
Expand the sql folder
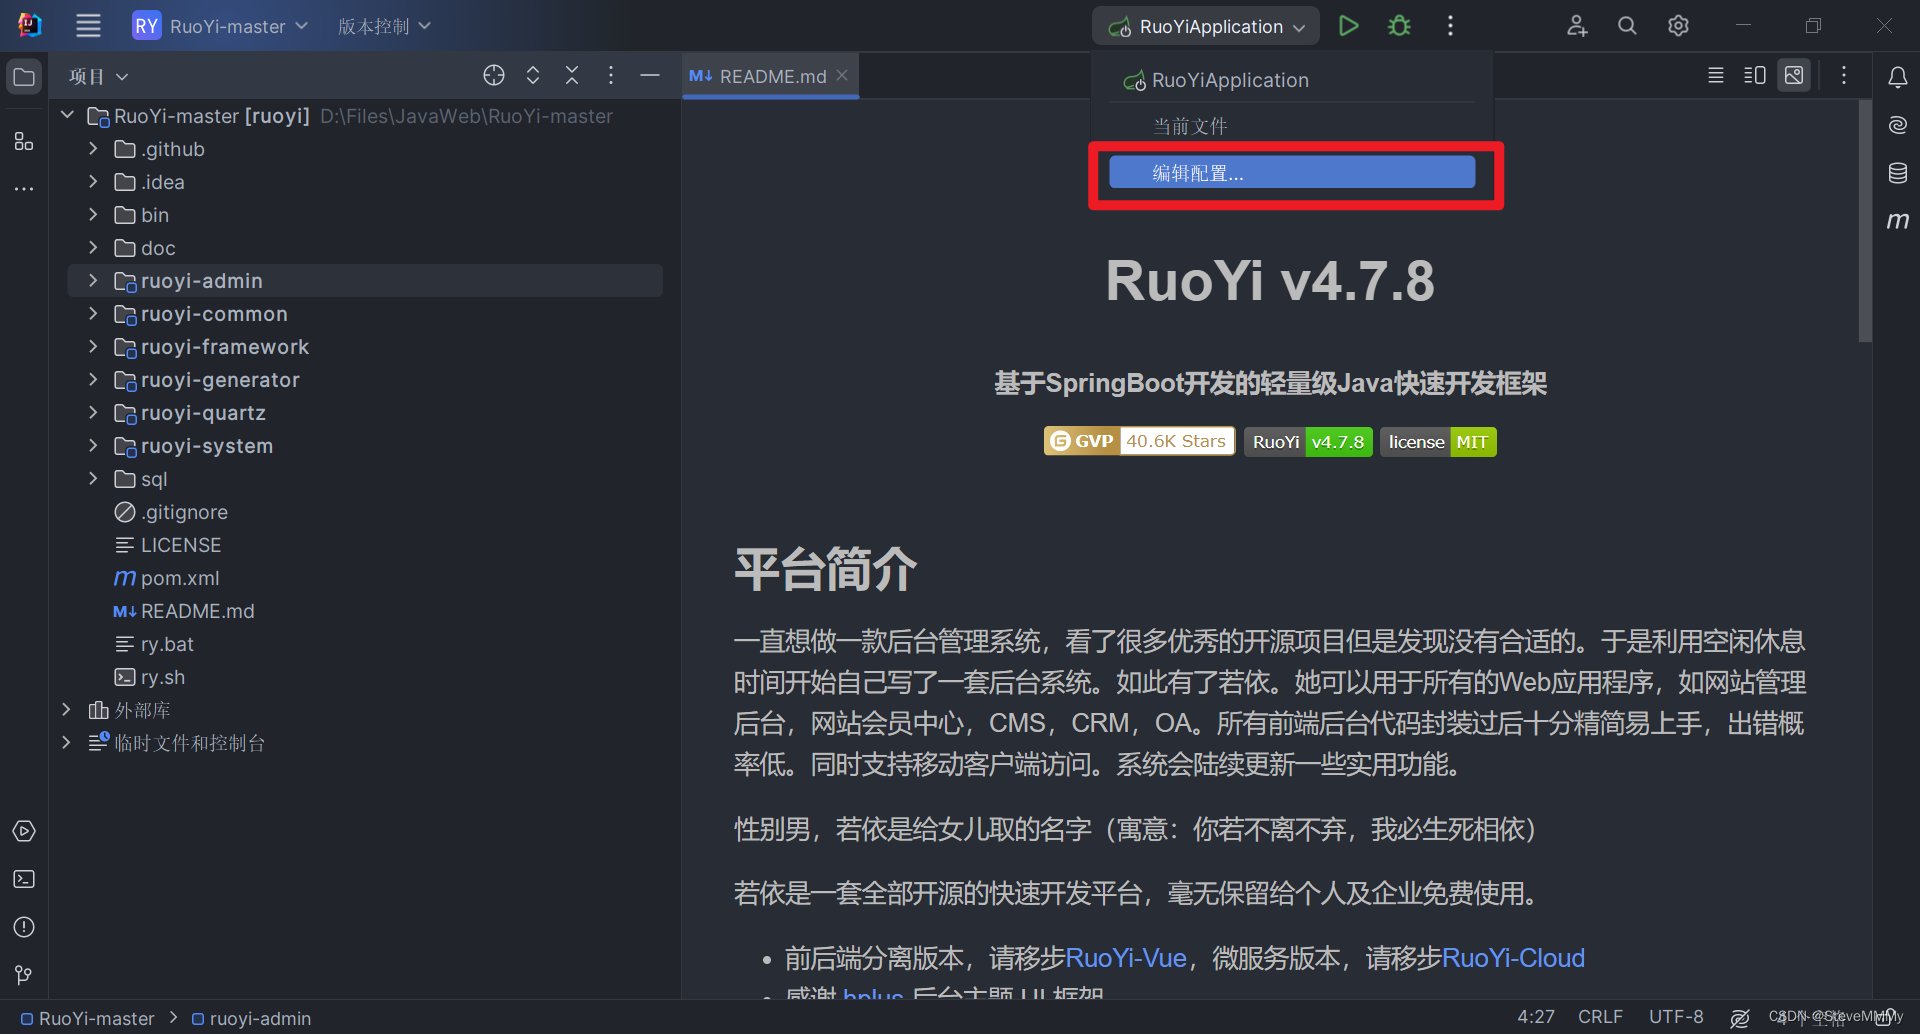coord(93,479)
